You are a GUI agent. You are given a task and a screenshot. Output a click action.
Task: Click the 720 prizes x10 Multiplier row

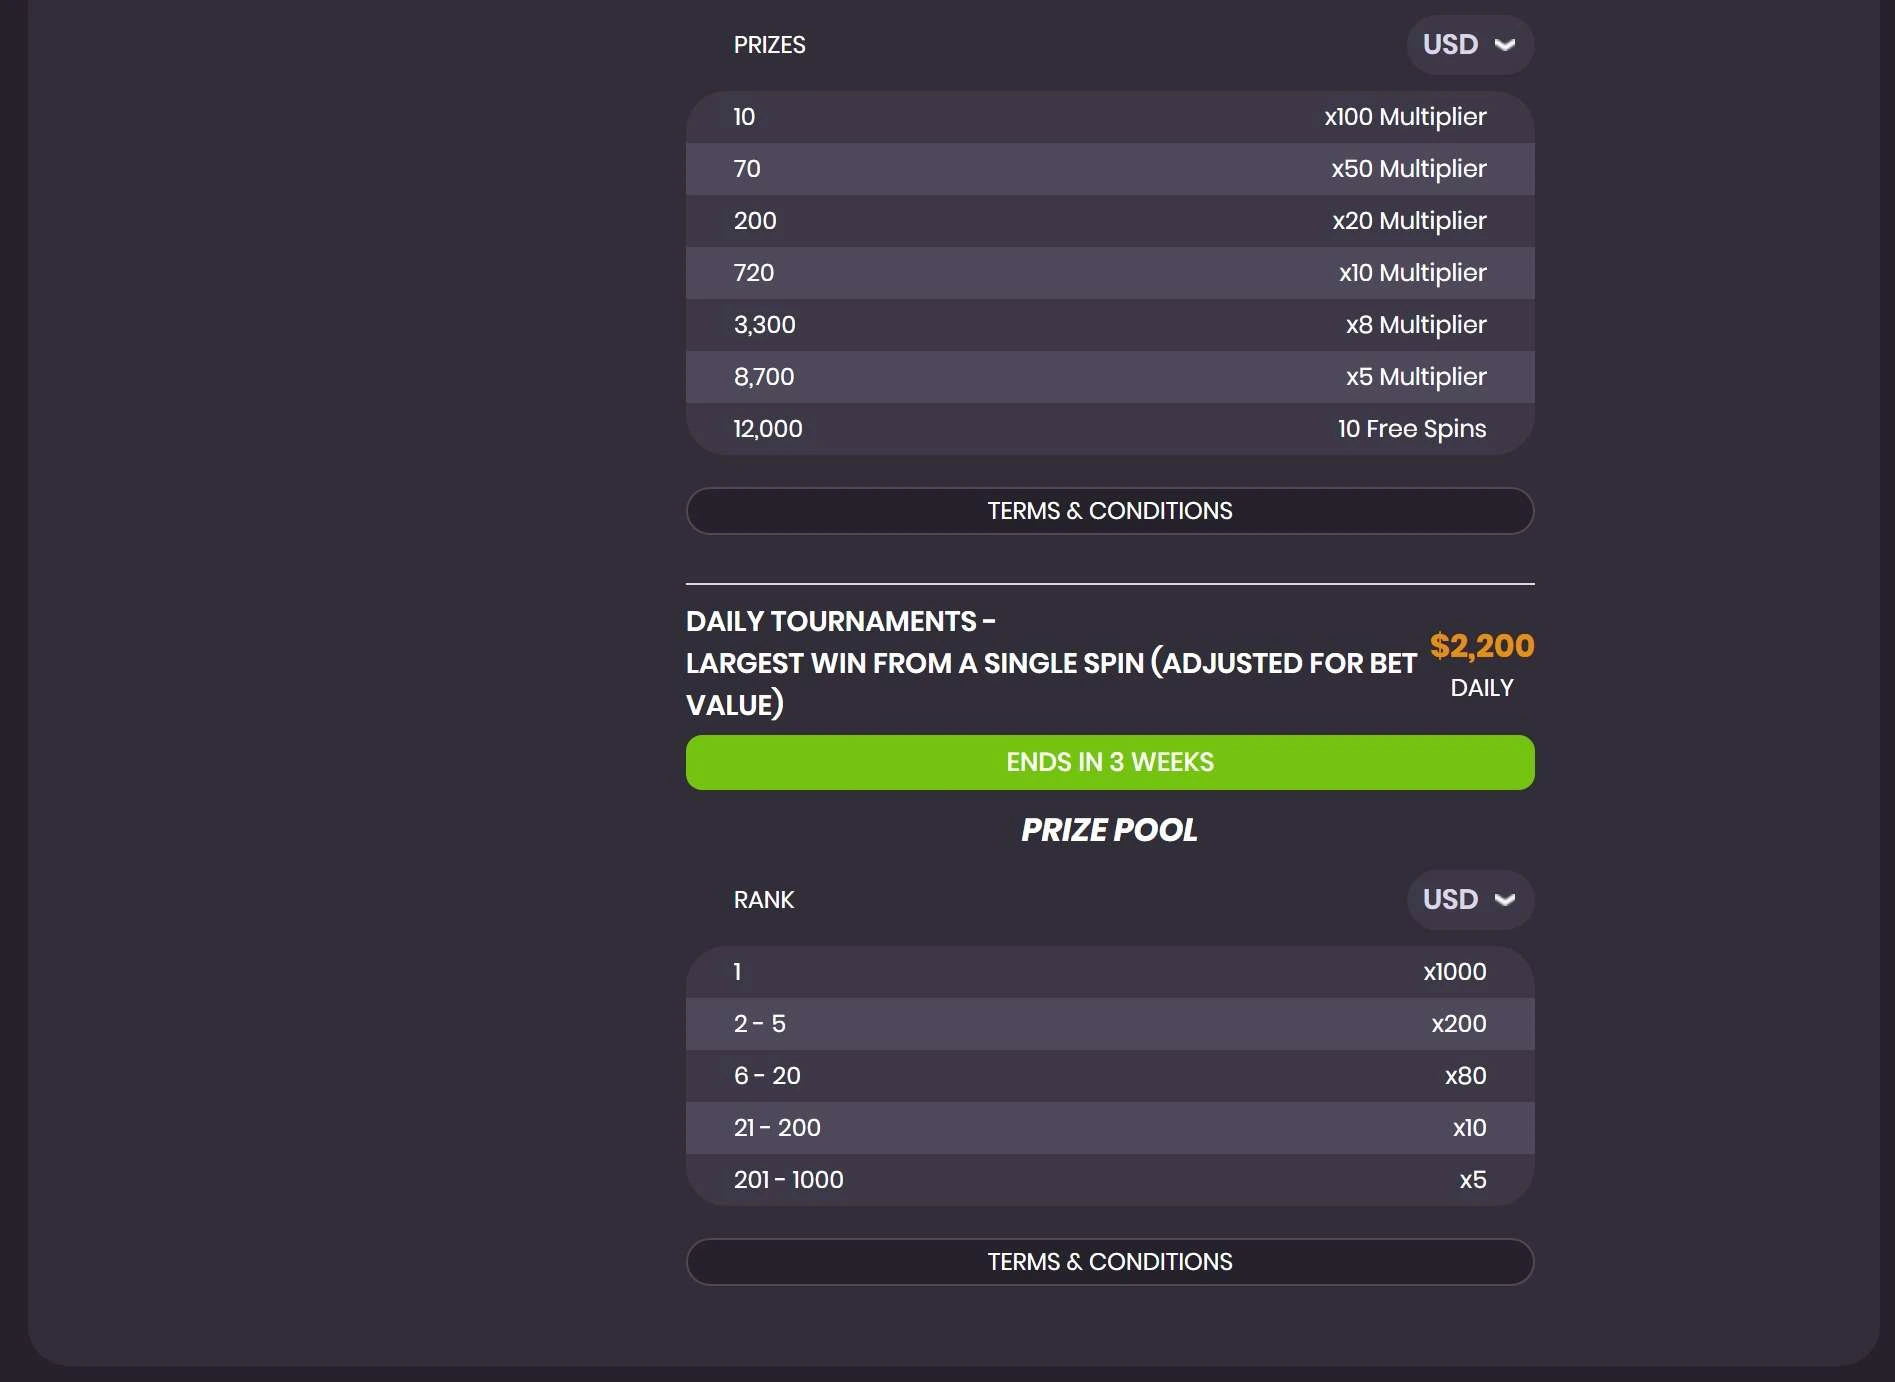pyautogui.click(x=1109, y=273)
